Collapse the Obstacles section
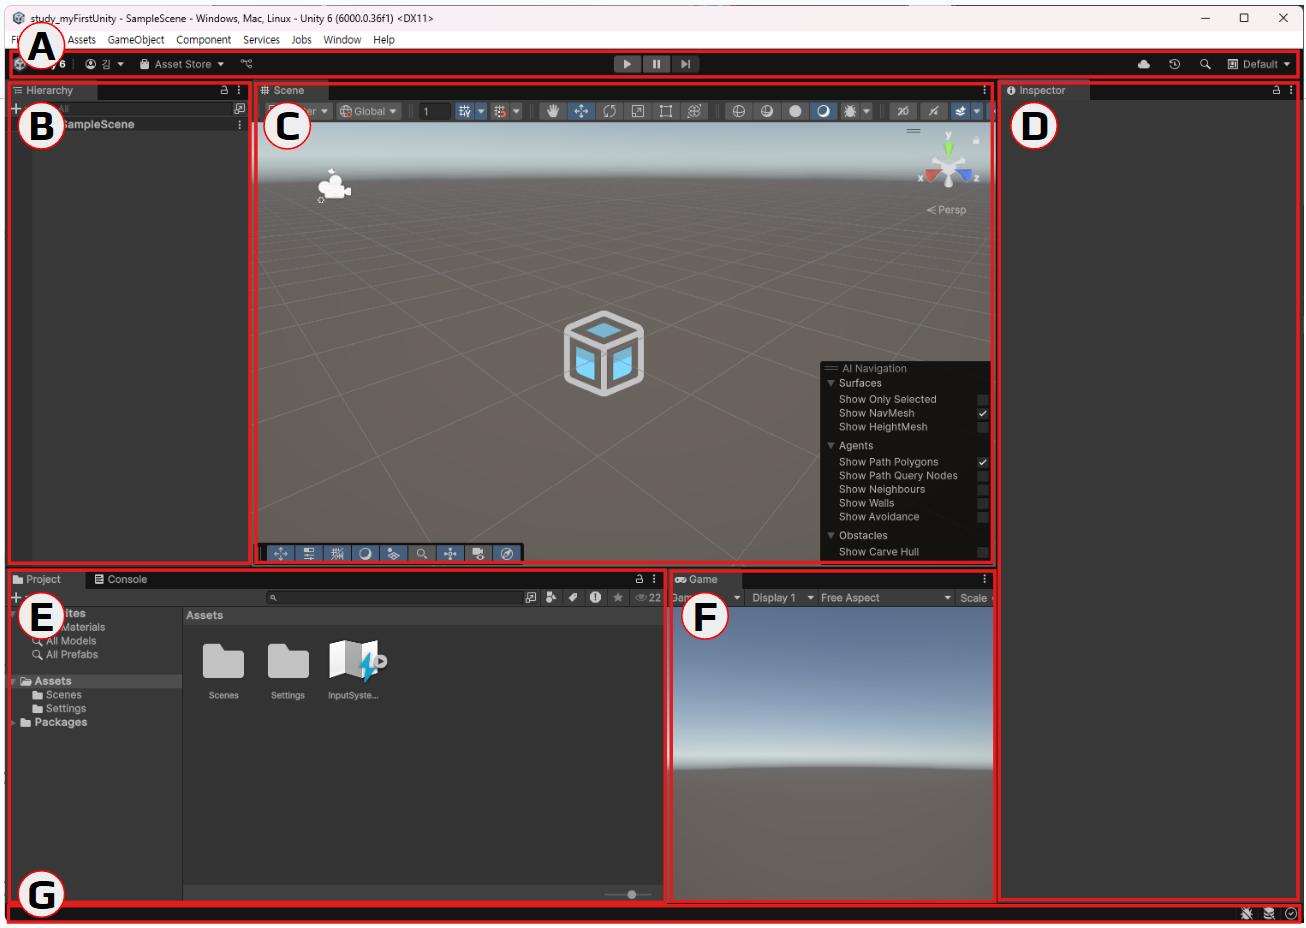Image resolution: width=1306 pixels, height=928 pixels. (830, 536)
